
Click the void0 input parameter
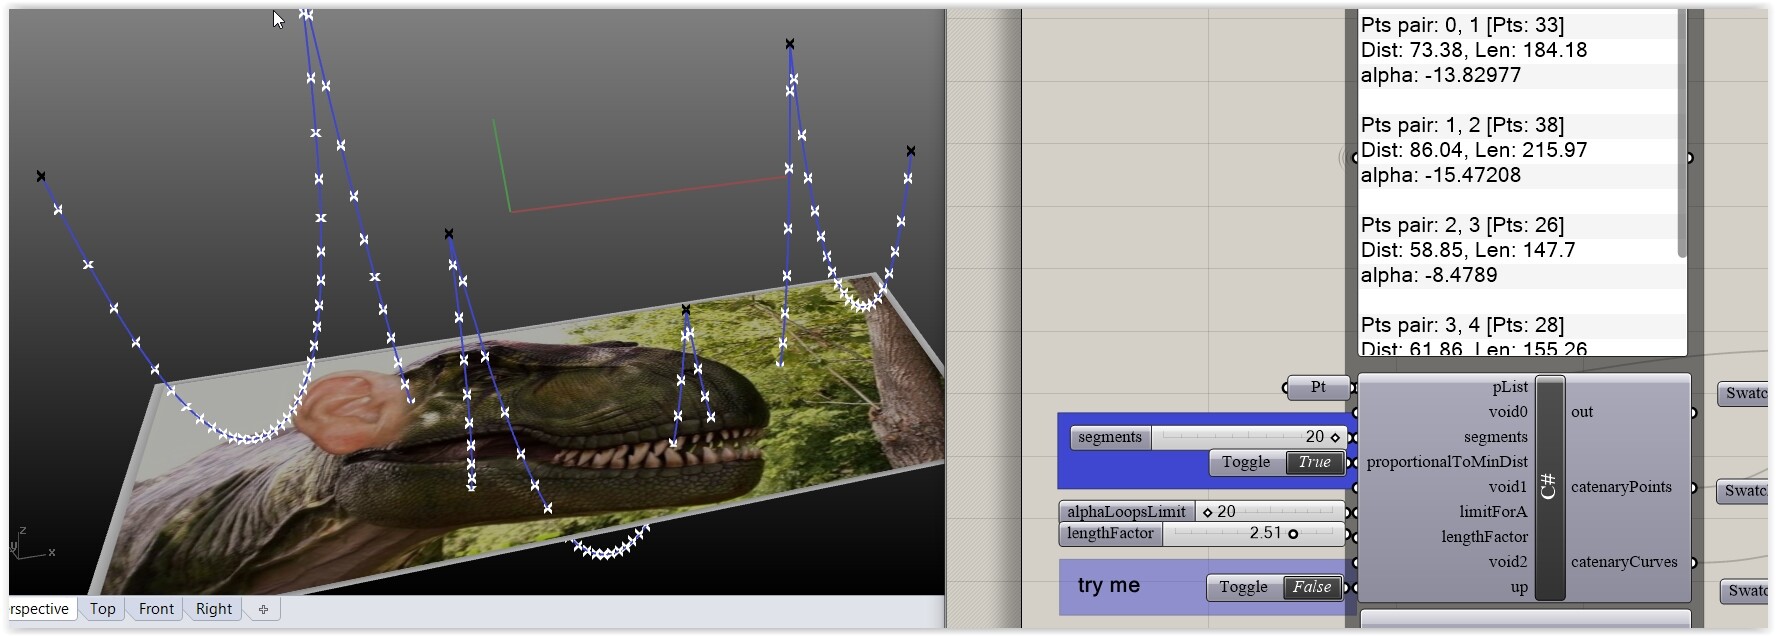(x=1508, y=412)
